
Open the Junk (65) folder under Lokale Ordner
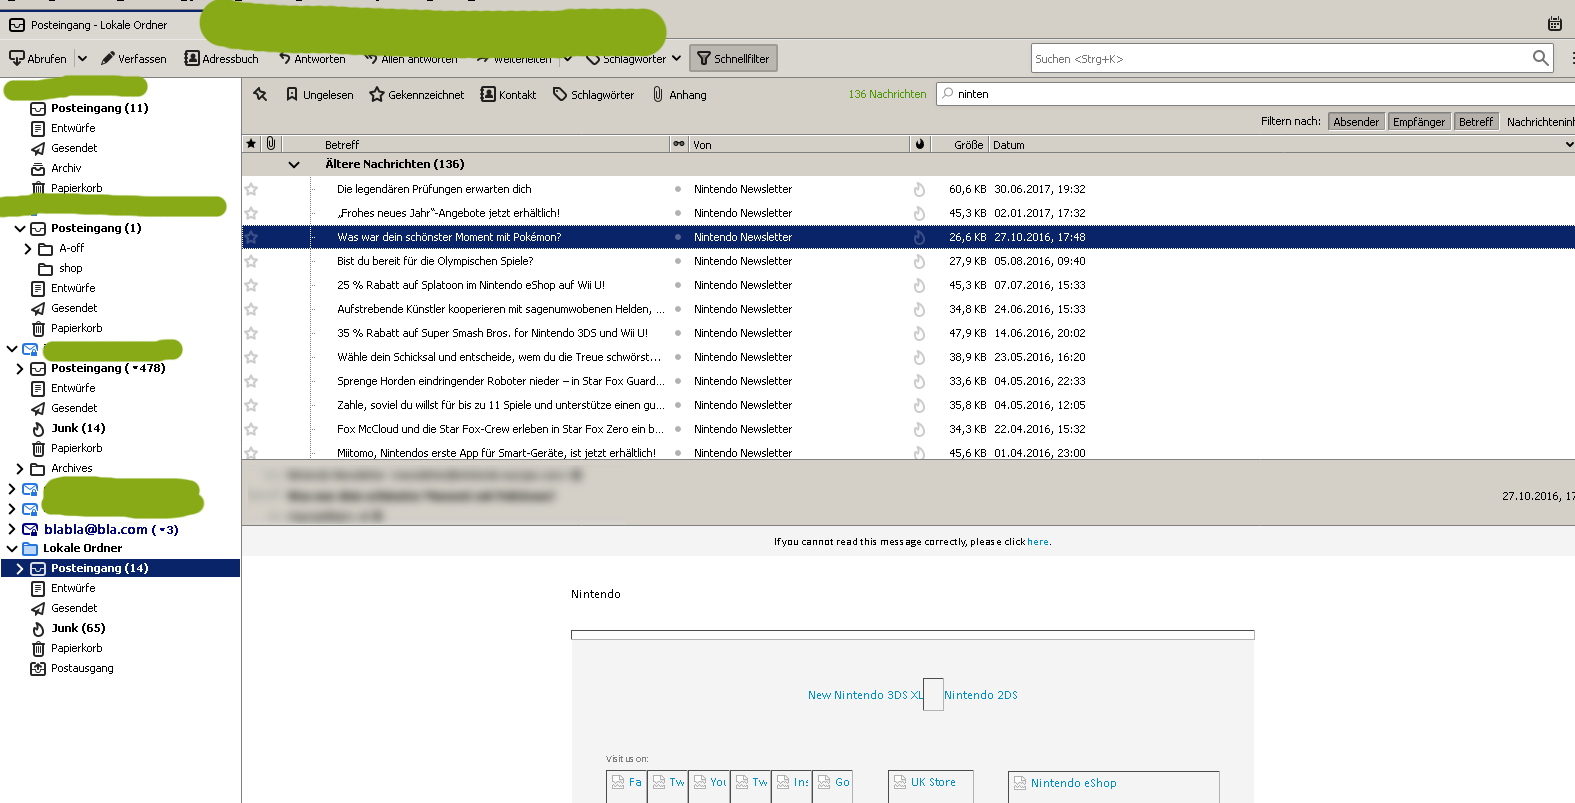(78, 628)
